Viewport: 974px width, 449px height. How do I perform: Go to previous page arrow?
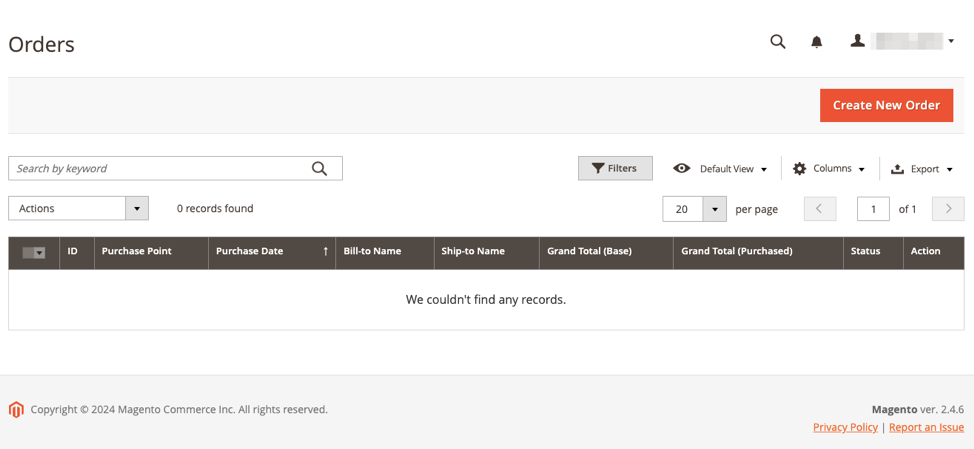pyautogui.click(x=820, y=209)
